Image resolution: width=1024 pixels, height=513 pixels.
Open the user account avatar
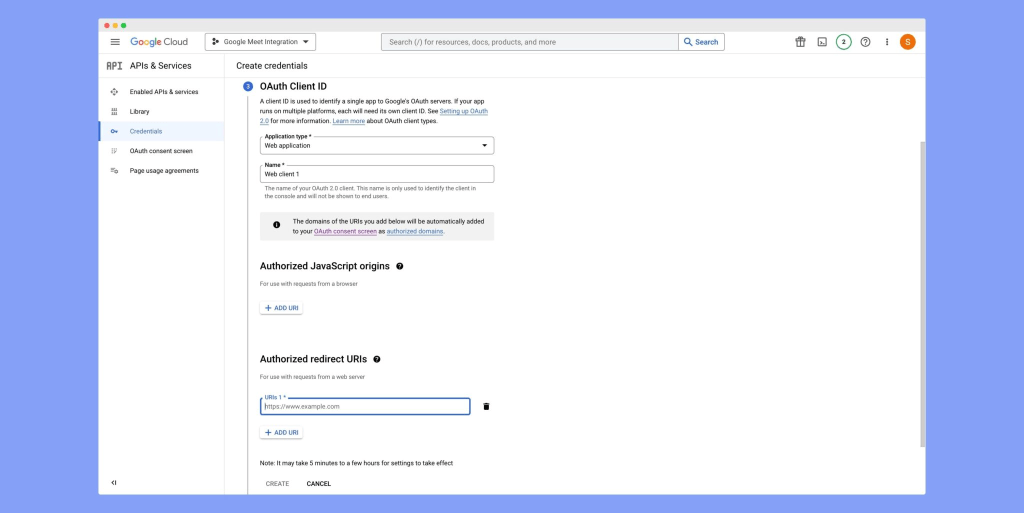[x=907, y=42]
